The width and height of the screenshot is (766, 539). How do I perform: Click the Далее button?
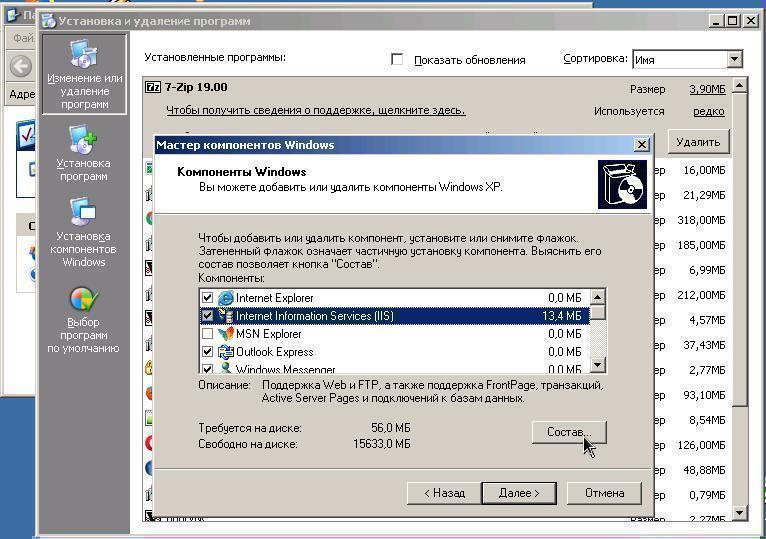click(519, 493)
